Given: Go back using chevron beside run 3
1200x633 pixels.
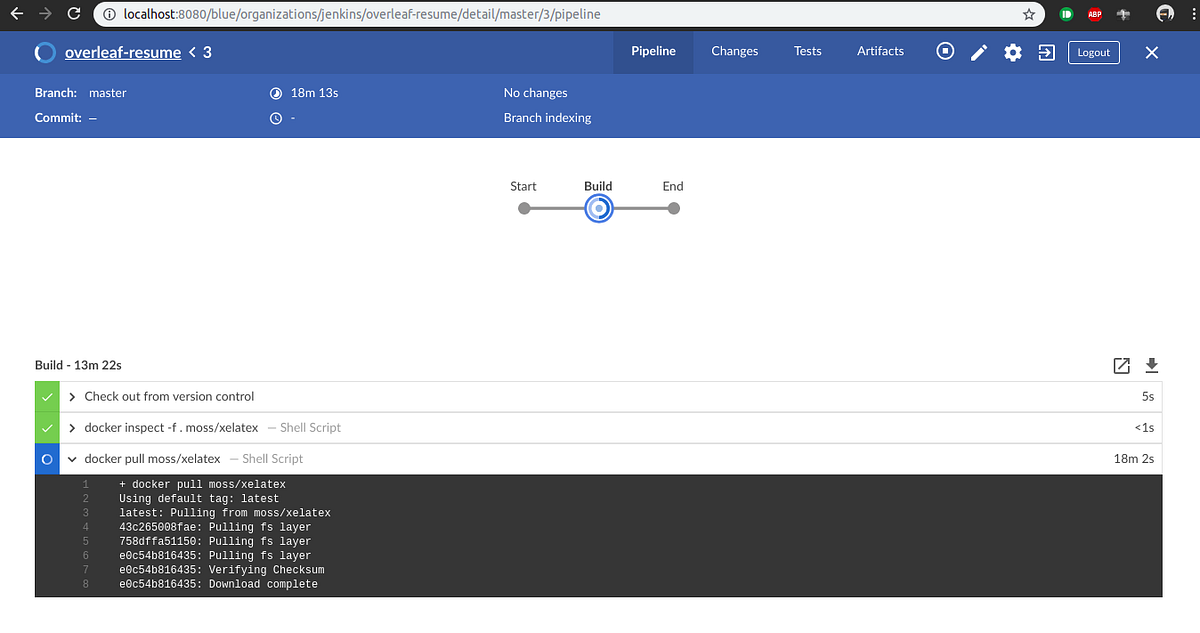Looking at the screenshot, I should (x=192, y=52).
